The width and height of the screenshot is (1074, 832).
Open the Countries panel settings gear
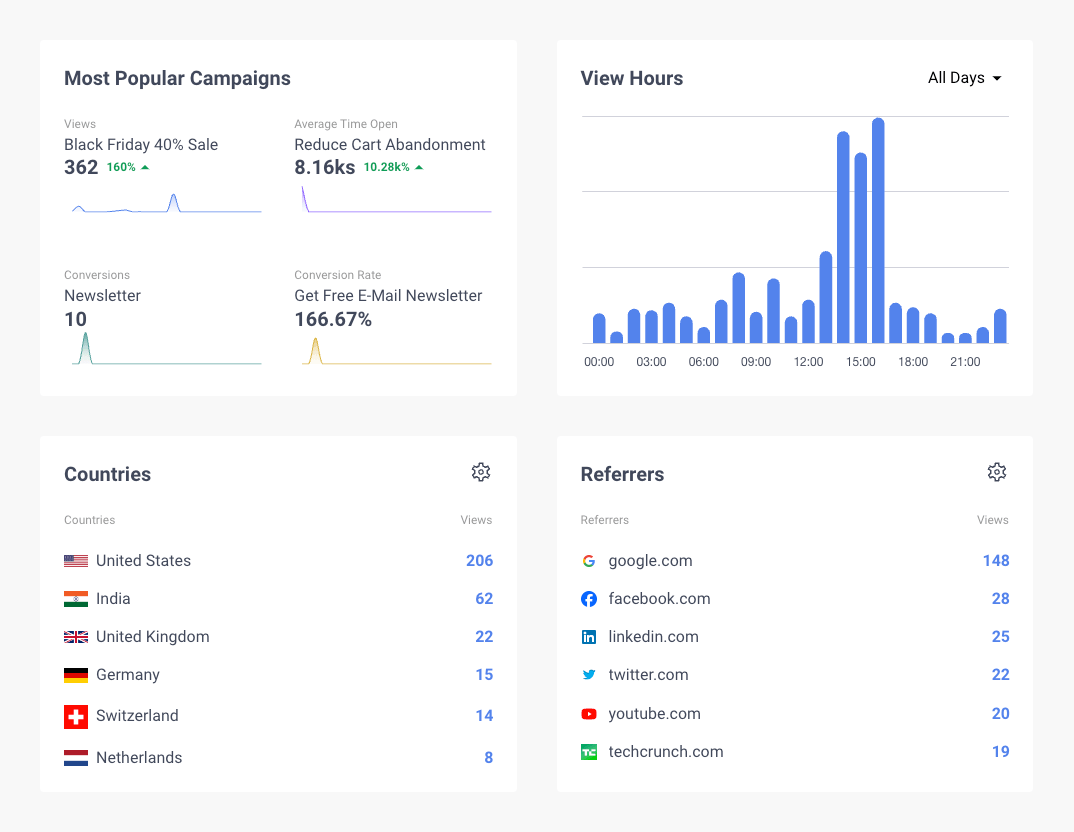click(481, 472)
